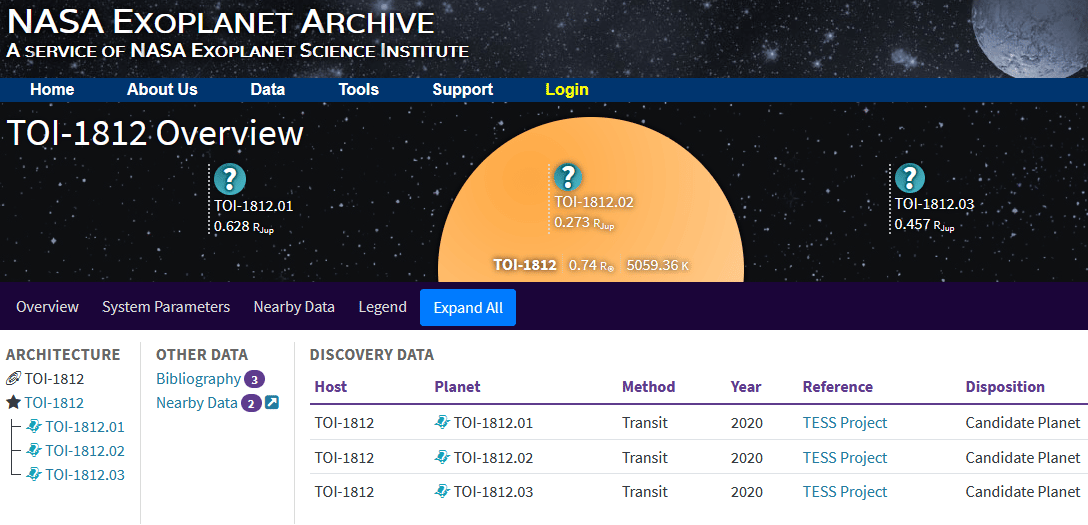This screenshot has width=1088, height=525.
Task: Click the 5059.36 K star temperature
Action: 658,265
